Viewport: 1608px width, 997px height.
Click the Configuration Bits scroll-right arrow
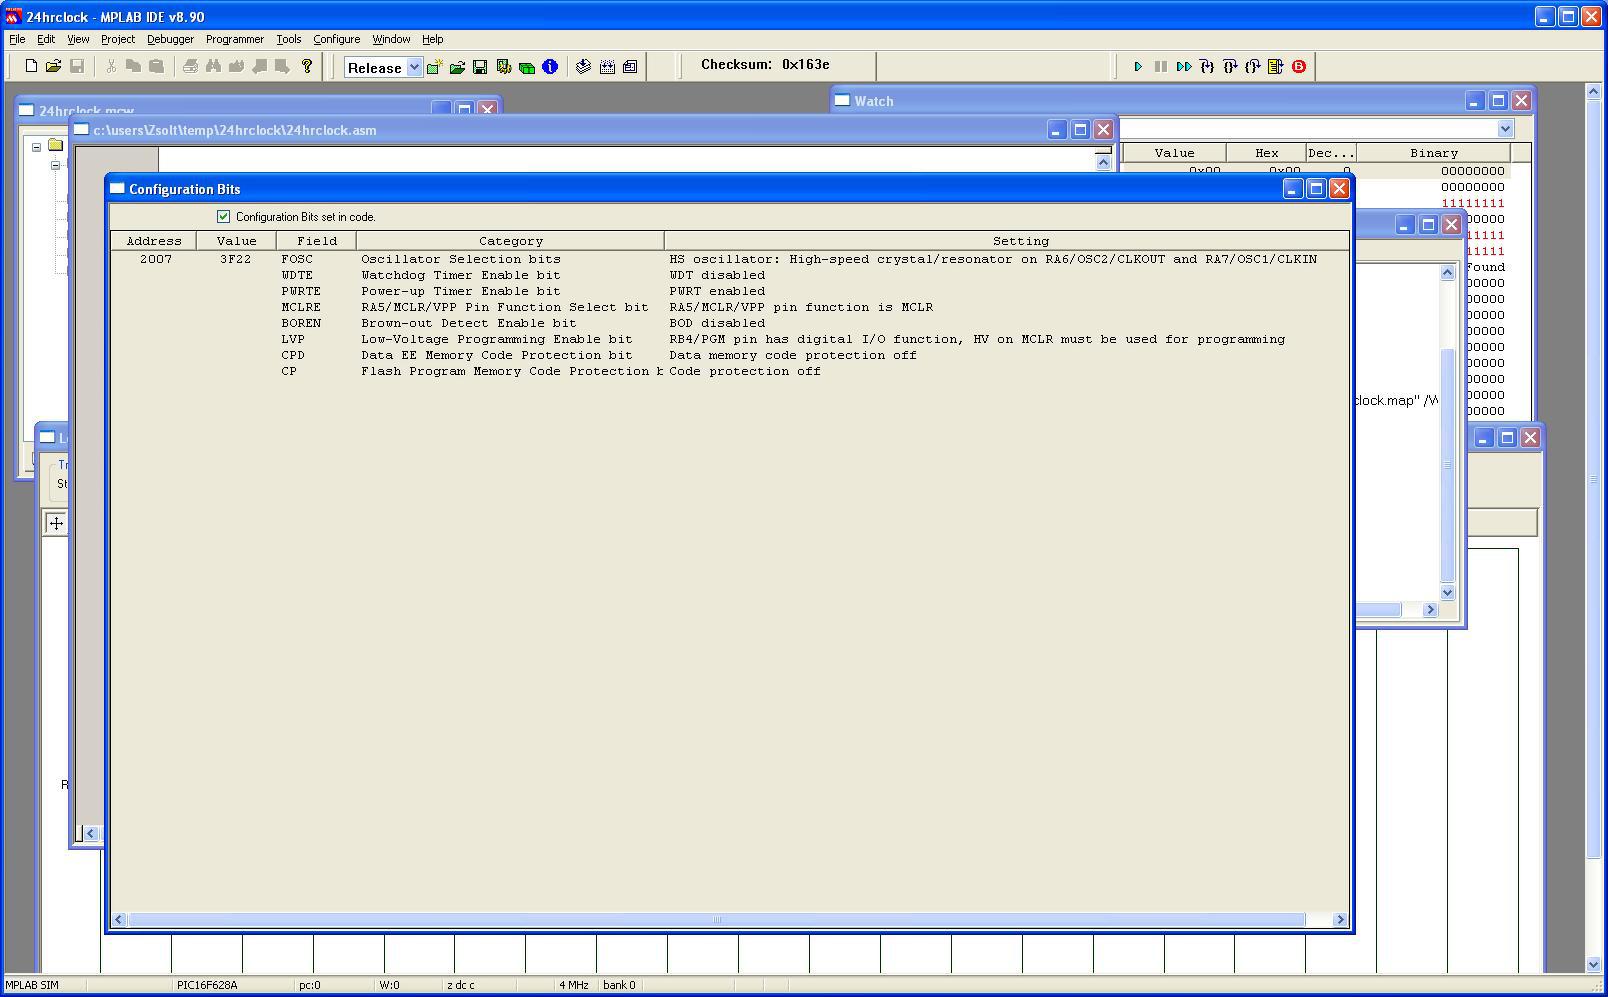tap(1341, 920)
